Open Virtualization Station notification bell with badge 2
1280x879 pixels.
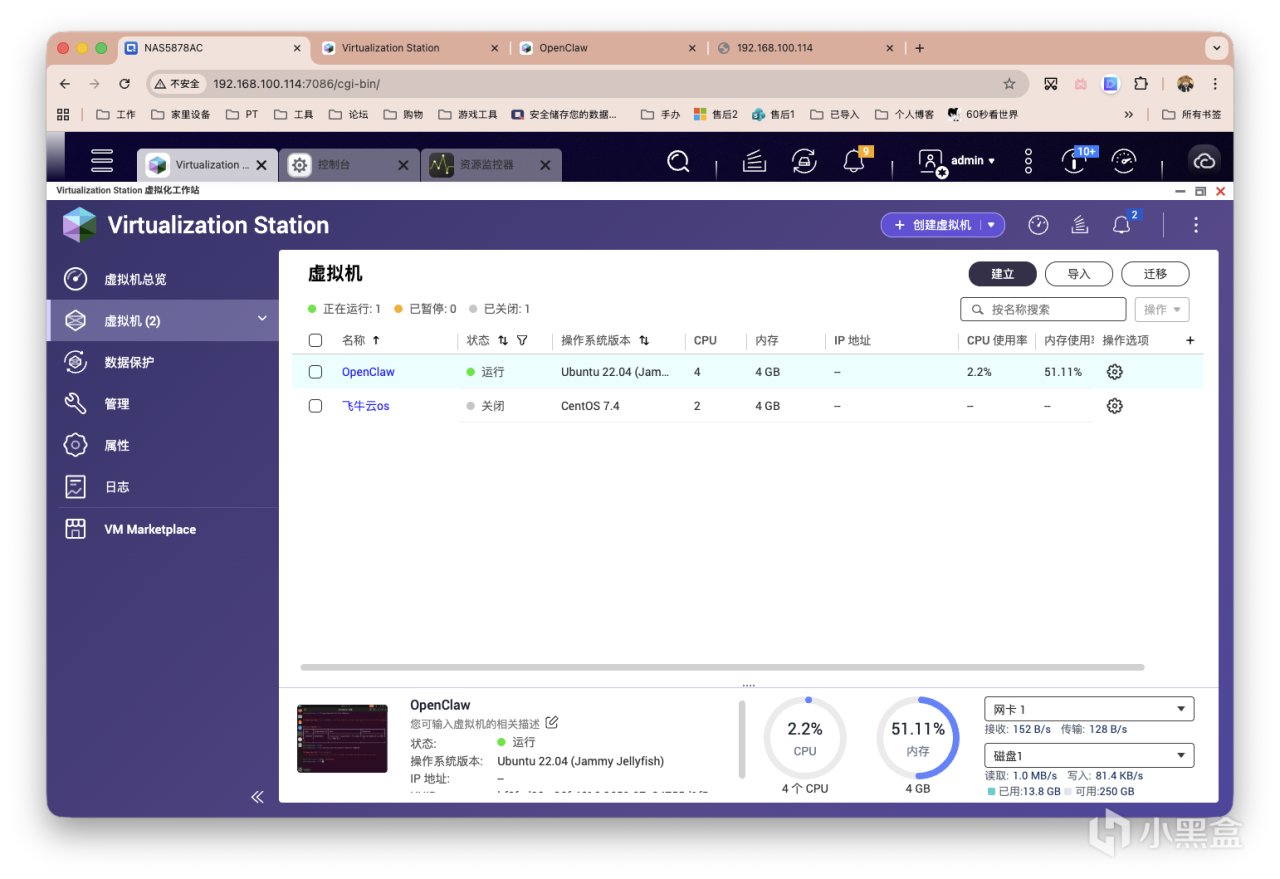pyautogui.click(x=1122, y=224)
